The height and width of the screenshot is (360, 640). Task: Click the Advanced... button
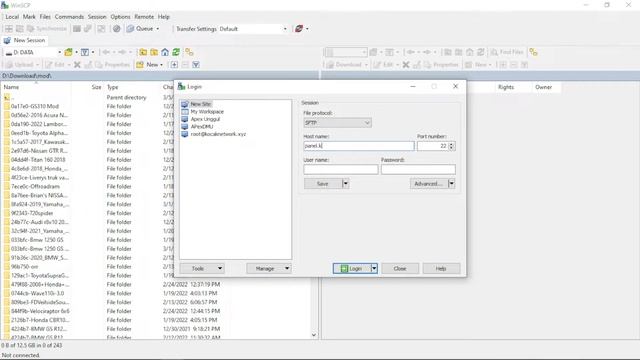pyautogui.click(x=429, y=184)
